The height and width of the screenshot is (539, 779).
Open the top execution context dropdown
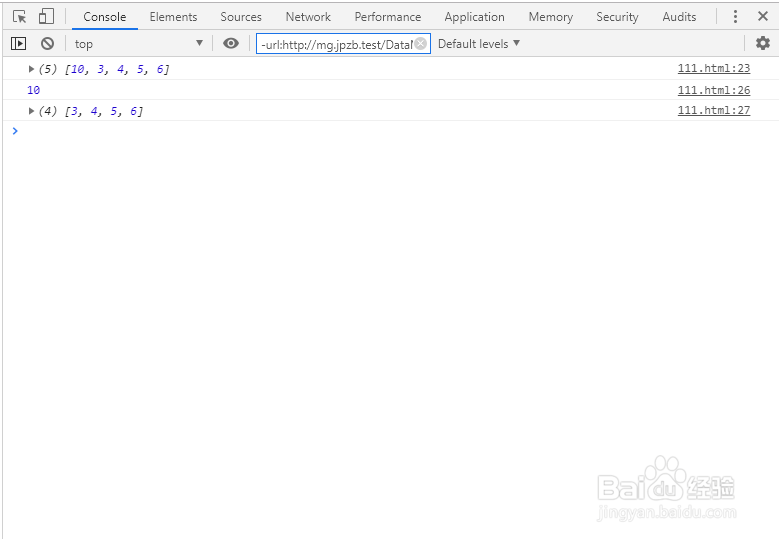[x=139, y=44]
